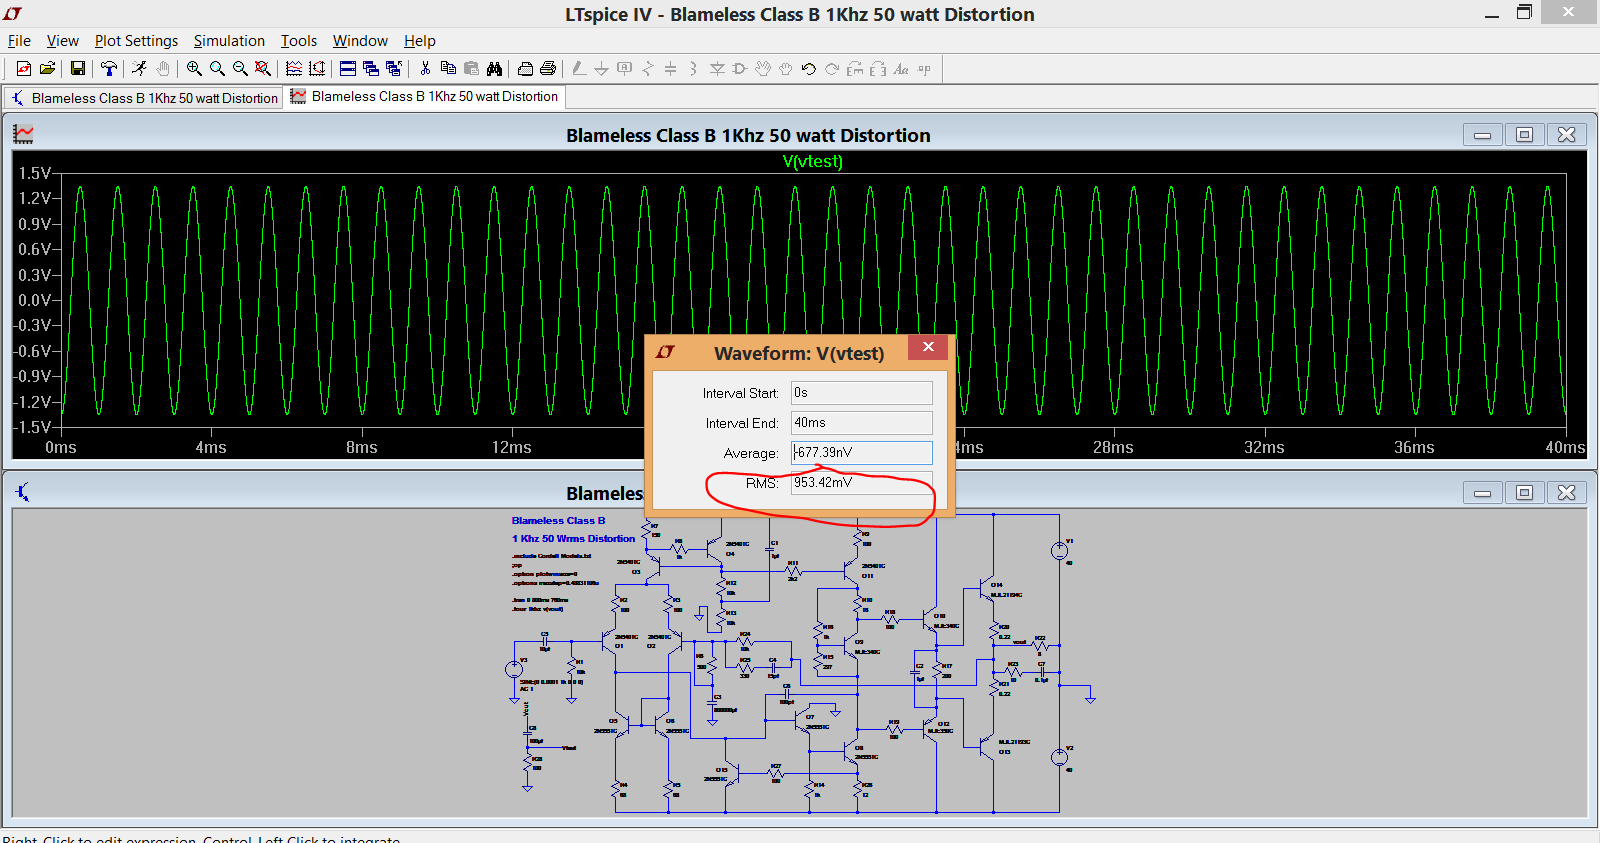This screenshot has width=1600, height=843.
Task: Open the Tools menu
Action: [x=298, y=41]
